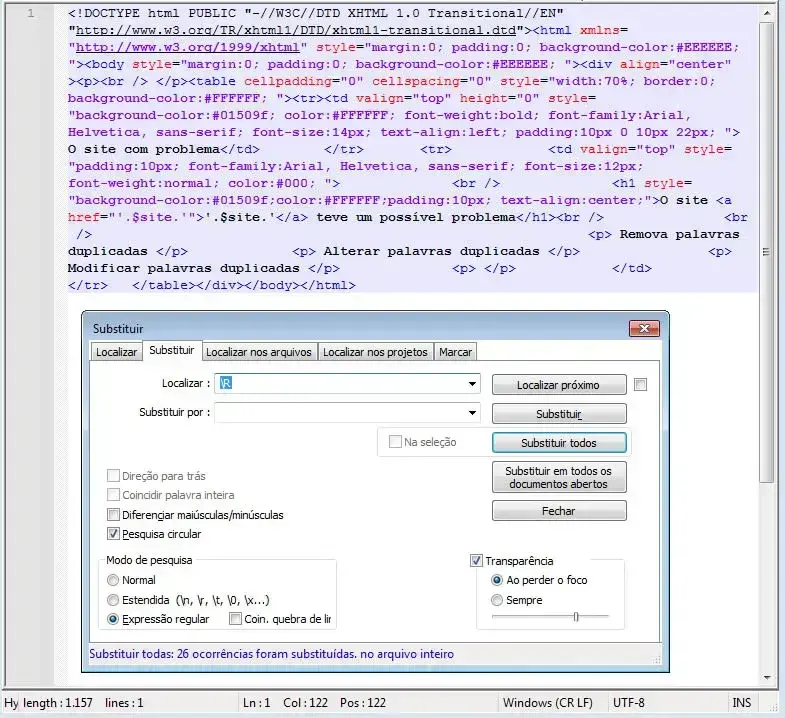The height and width of the screenshot is (718, 785).
Task: Select the Normal search mode radio
Action: [113, 580]
